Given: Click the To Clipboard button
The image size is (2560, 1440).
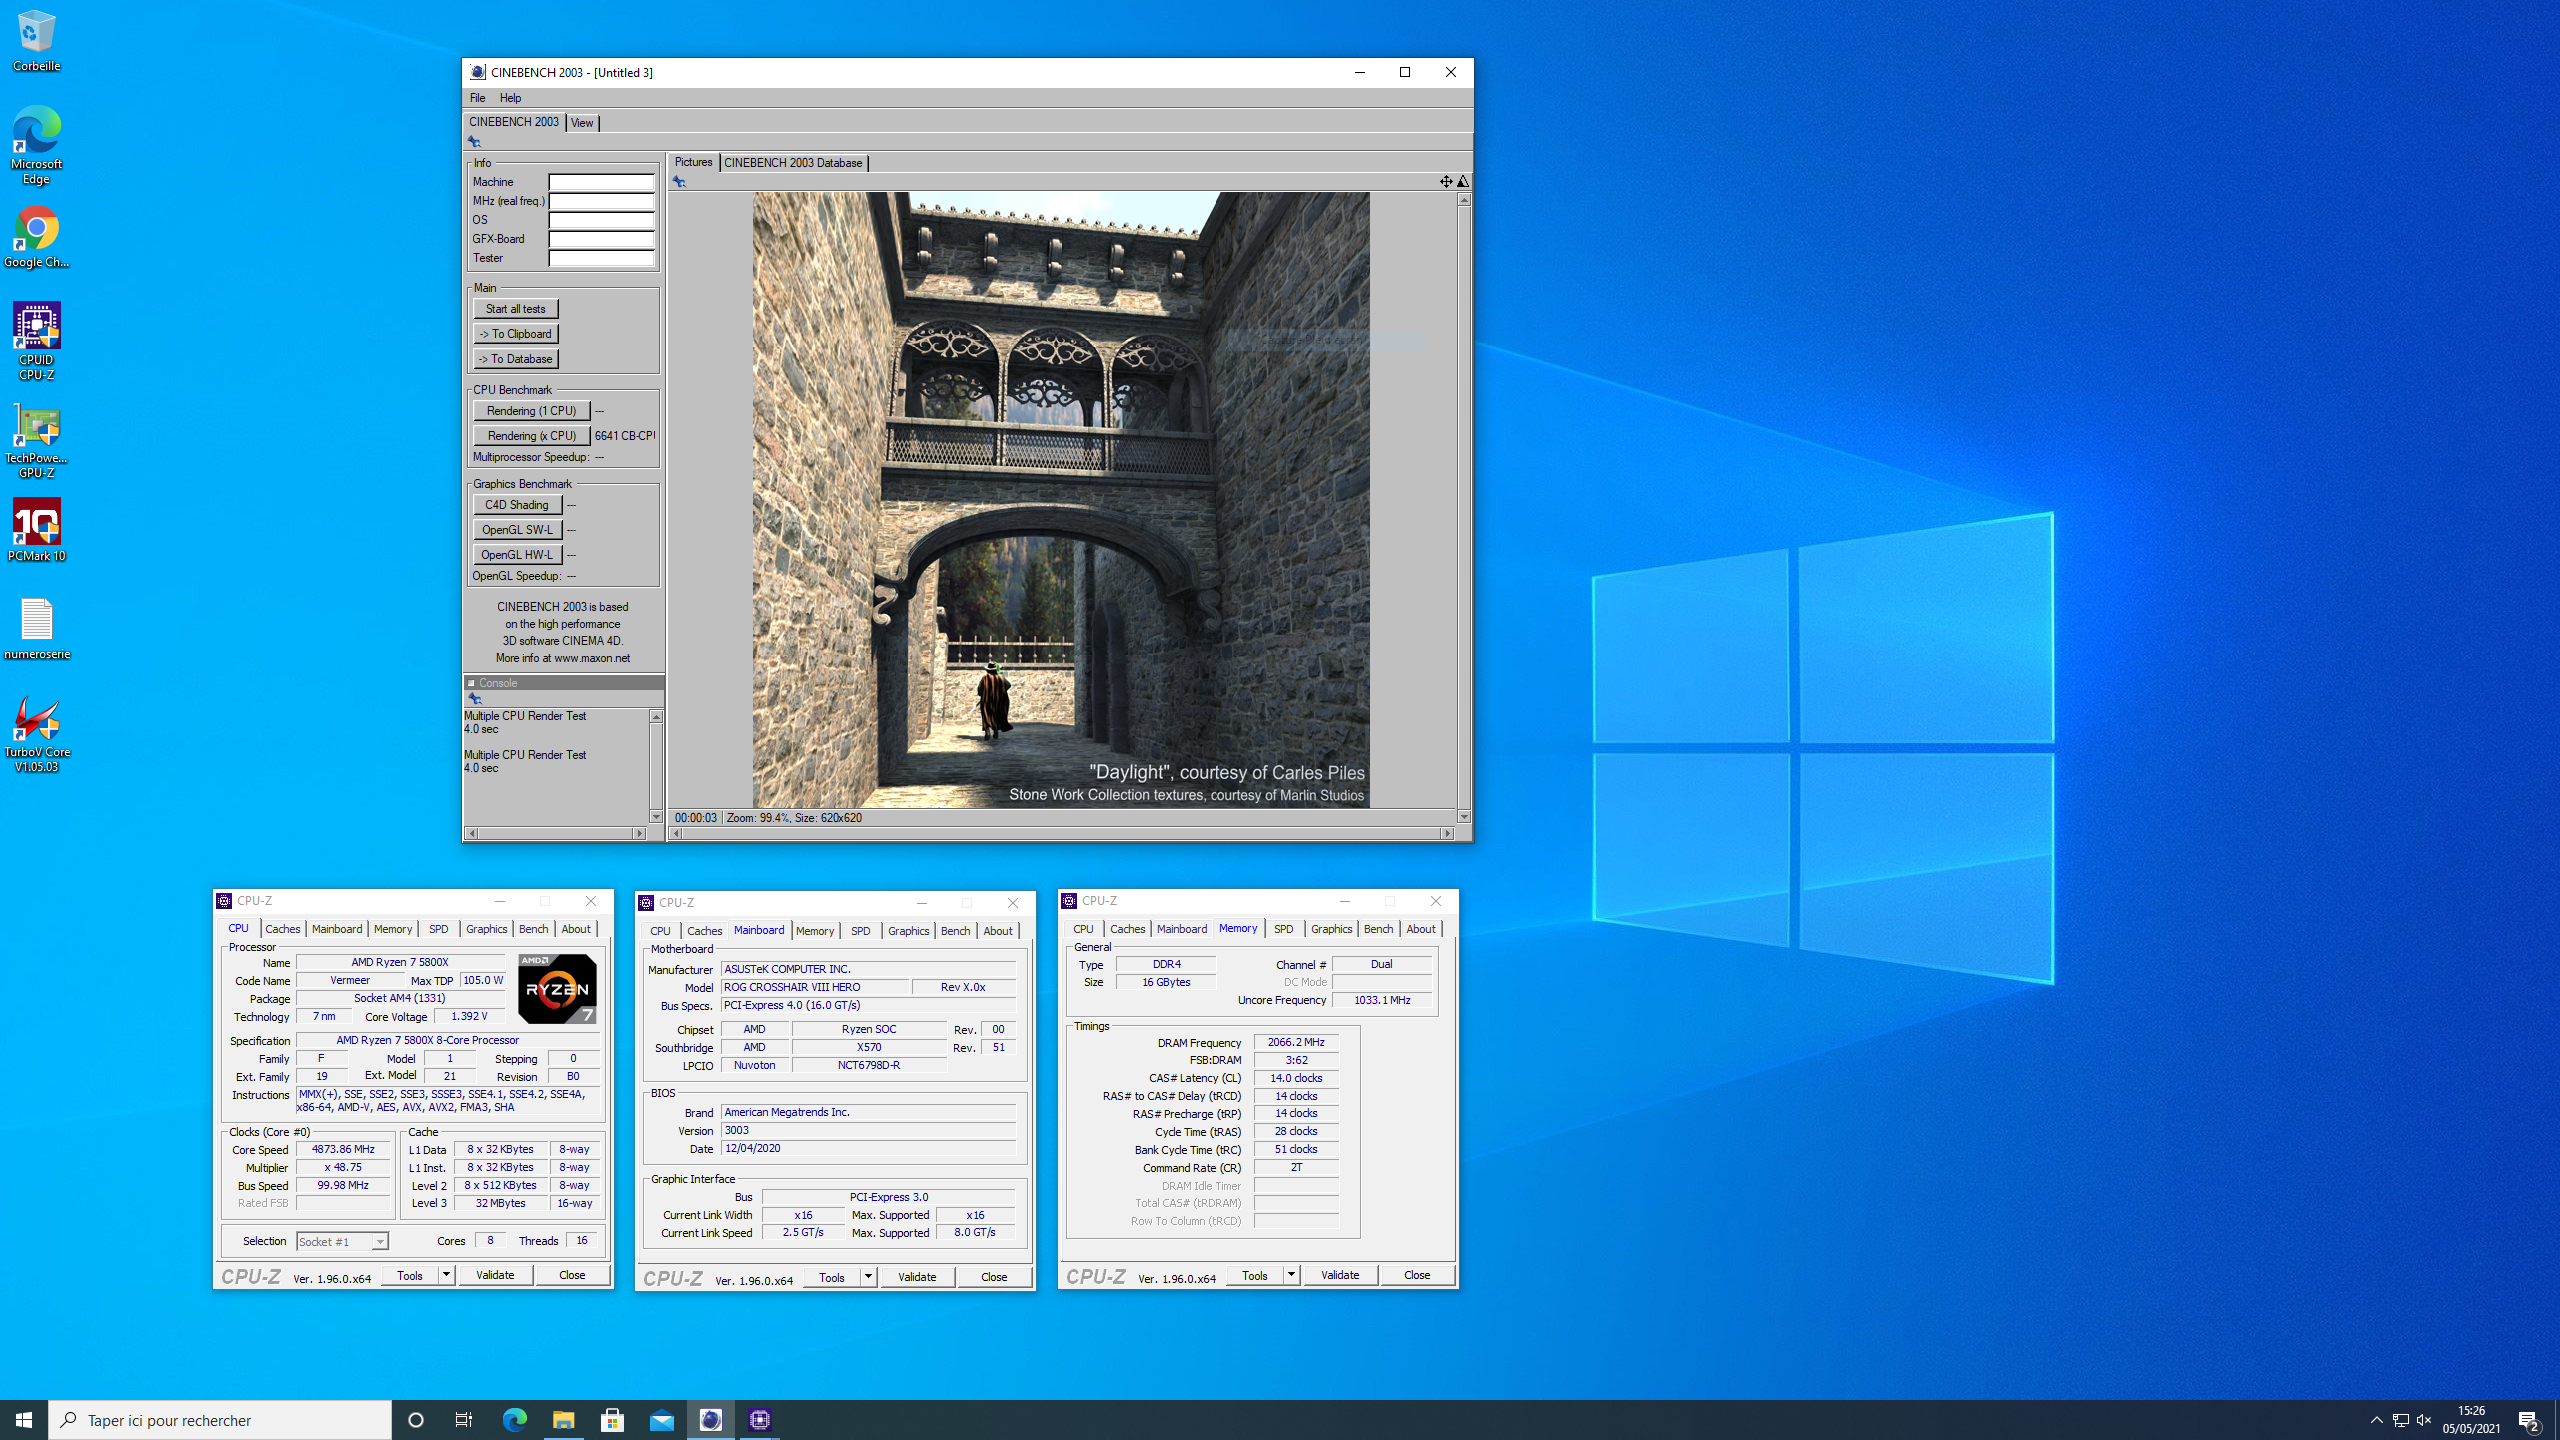Looking at the screenshot, I should 515,334.
